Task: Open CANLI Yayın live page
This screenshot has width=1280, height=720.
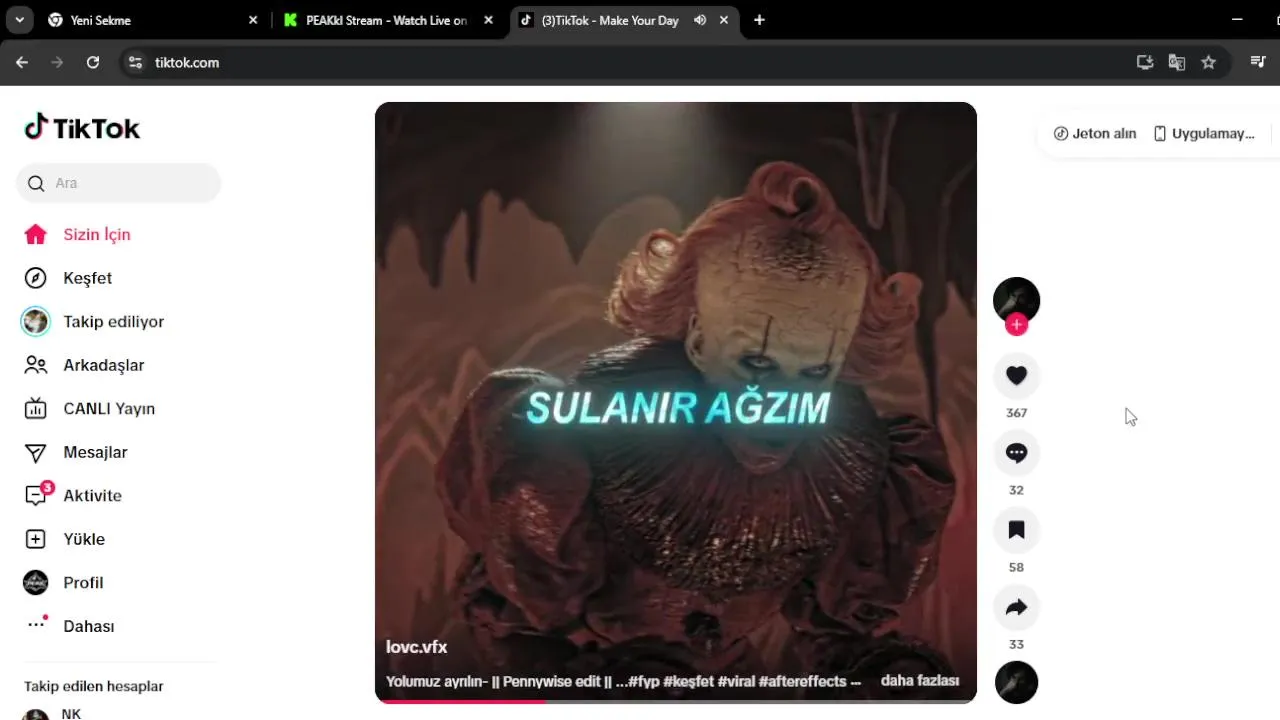Action: [x=89, y=408]
